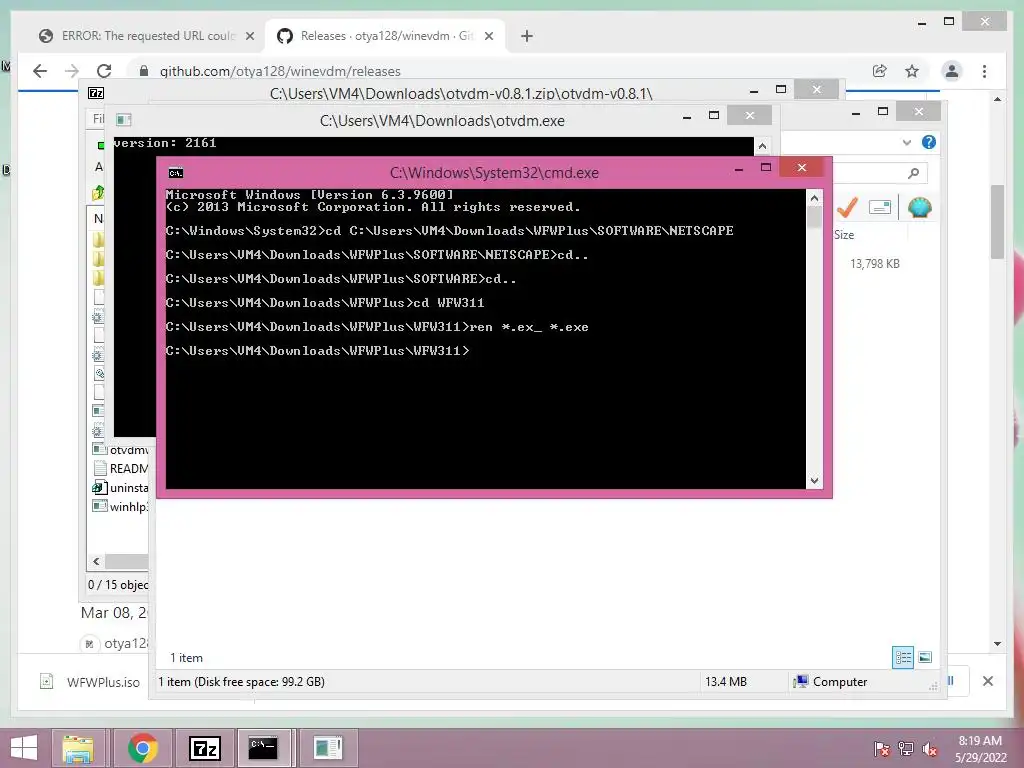The width and height of the screenshot is (1024, 768).
Task: Share this page icon in address bar
Action: (880, 71)
